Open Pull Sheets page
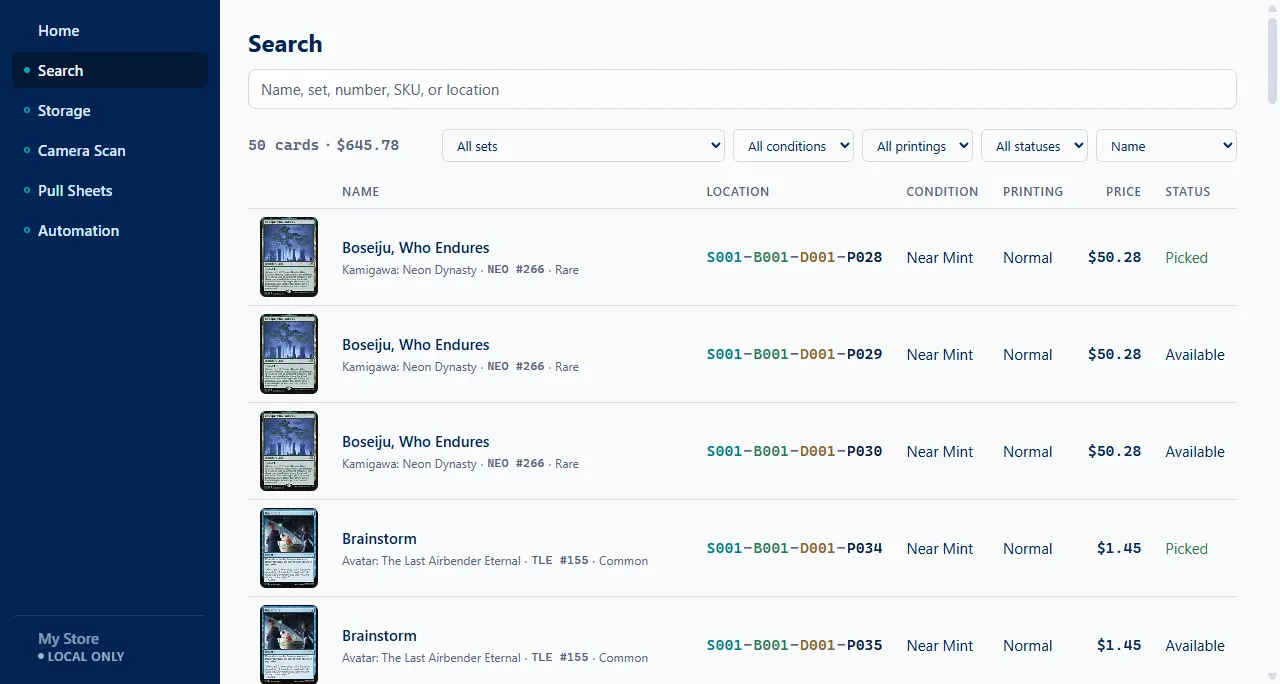 pyautogui.click(x=110, y=191)
